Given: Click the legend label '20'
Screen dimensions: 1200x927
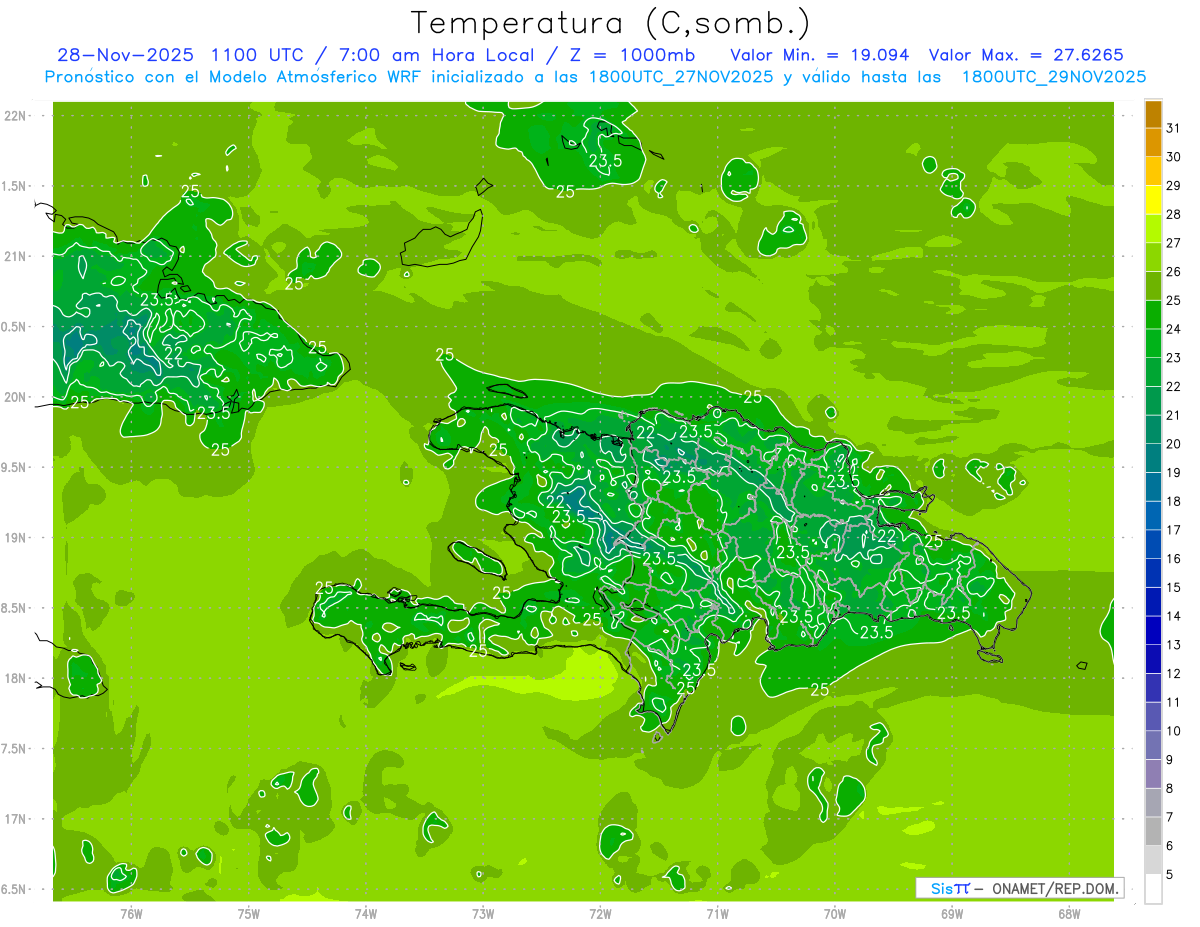Looking at the screenshot, I should click(1174, 444).
